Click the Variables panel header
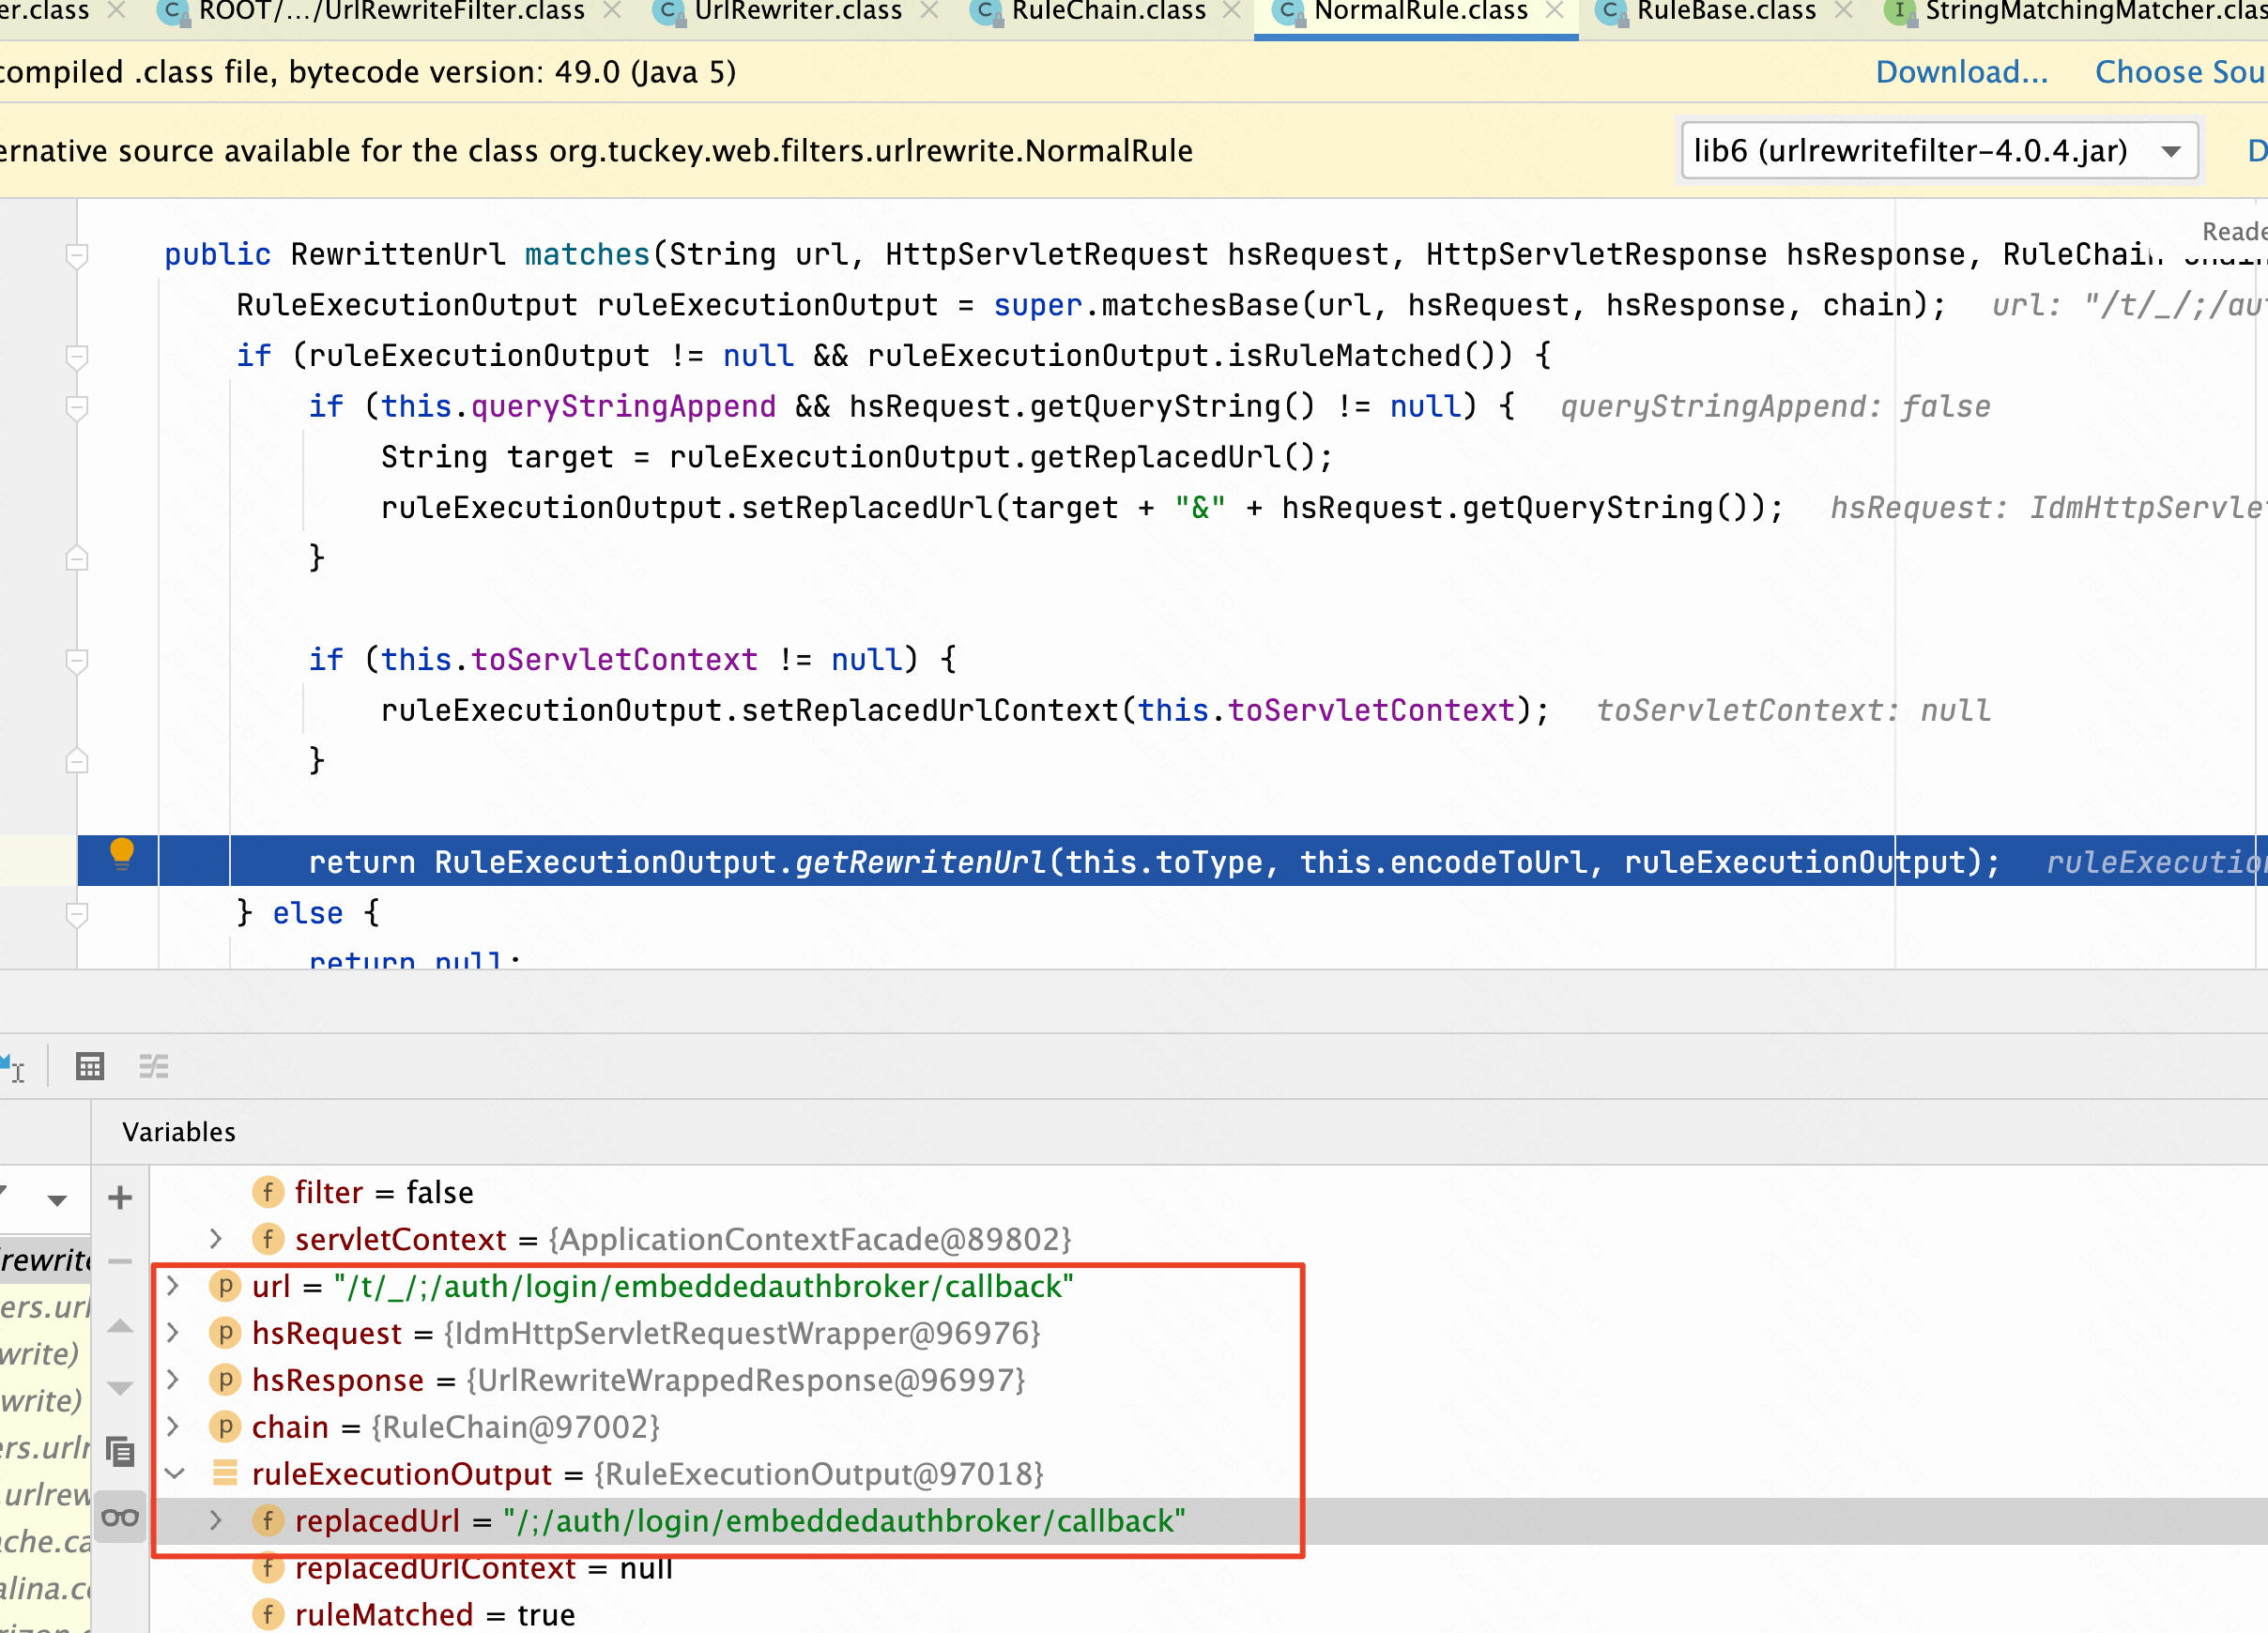 [179, 1132]
